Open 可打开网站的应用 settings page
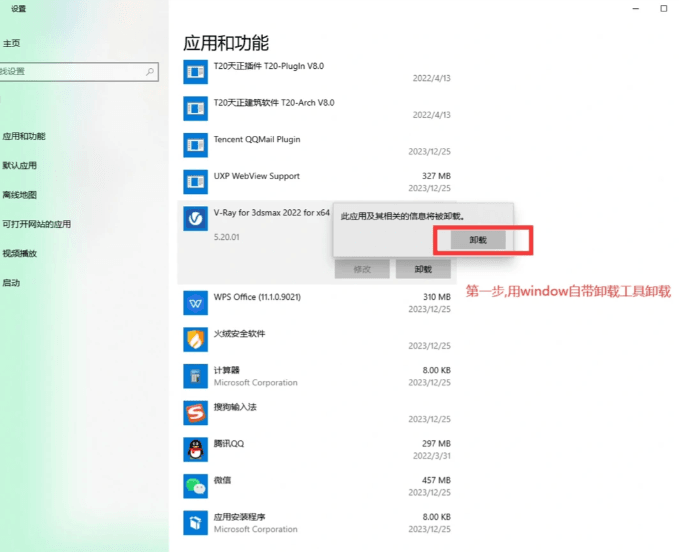 [37, 224]
